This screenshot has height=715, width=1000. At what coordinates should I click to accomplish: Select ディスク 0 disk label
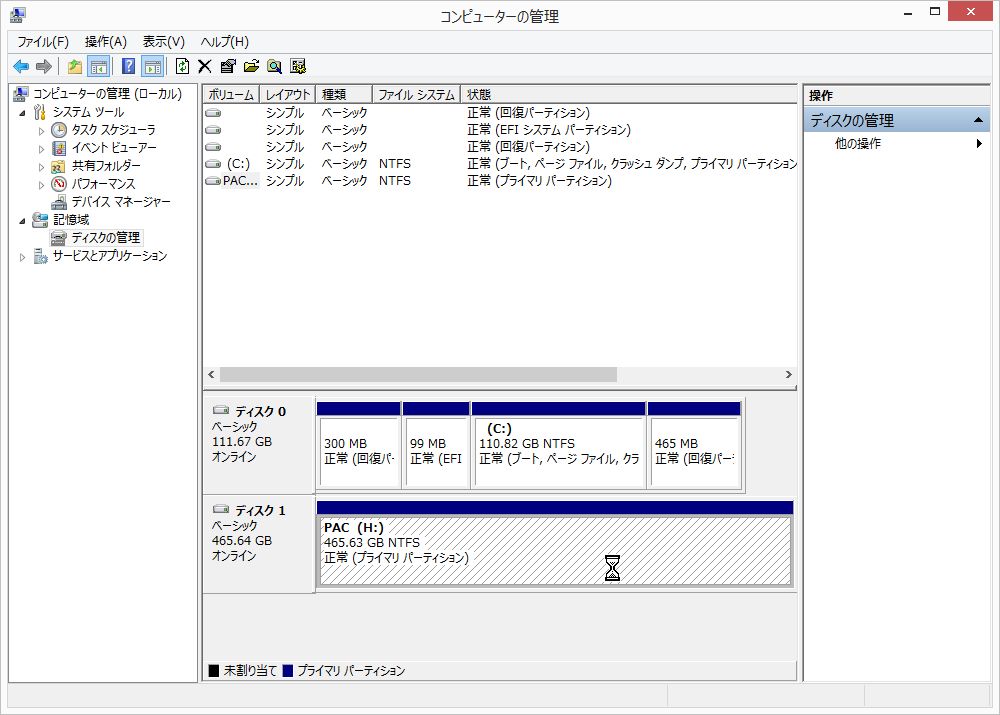(259, 411)
